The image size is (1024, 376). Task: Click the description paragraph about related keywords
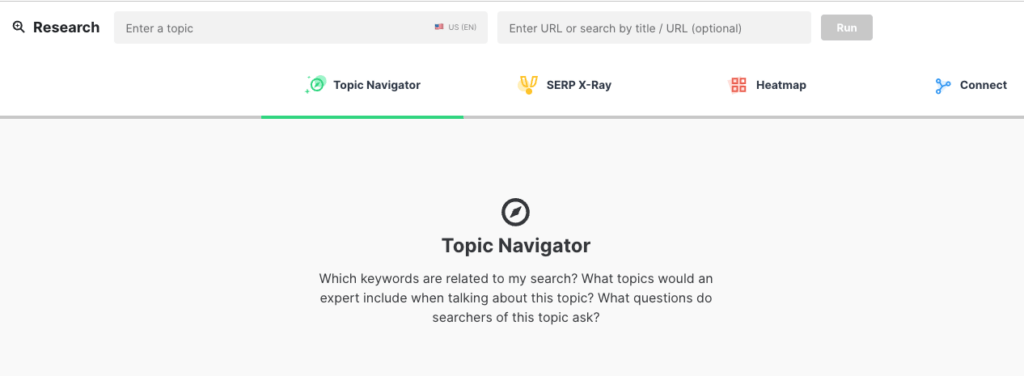point(516,298)
